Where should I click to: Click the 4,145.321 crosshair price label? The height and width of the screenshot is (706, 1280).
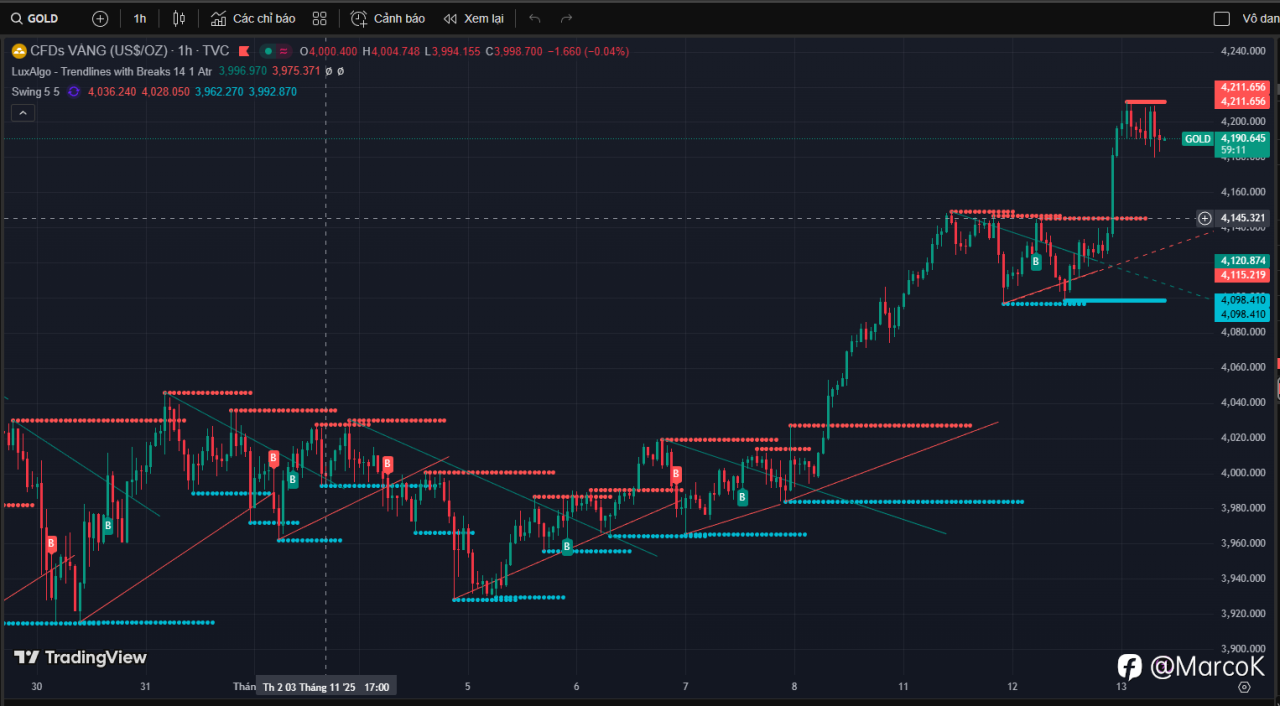pos(1243,218)
